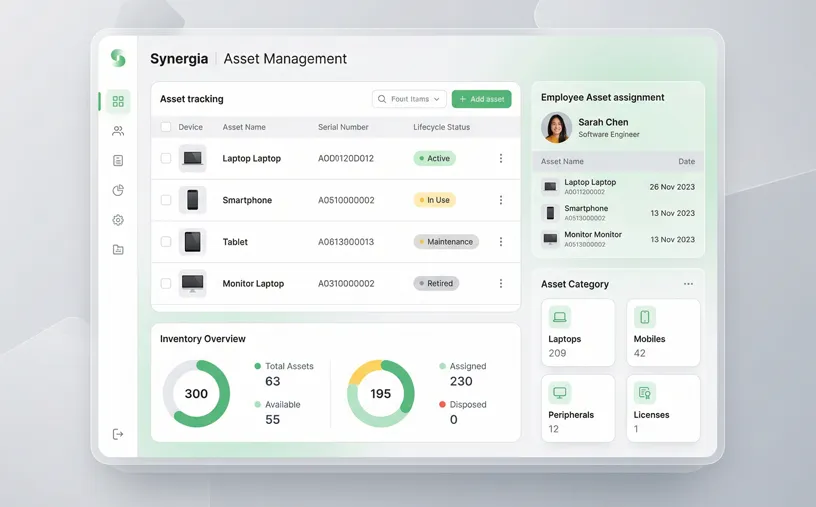816x507 pixels.
Task: Click the Sarah Chen name
Action: (x=603, y=122)
